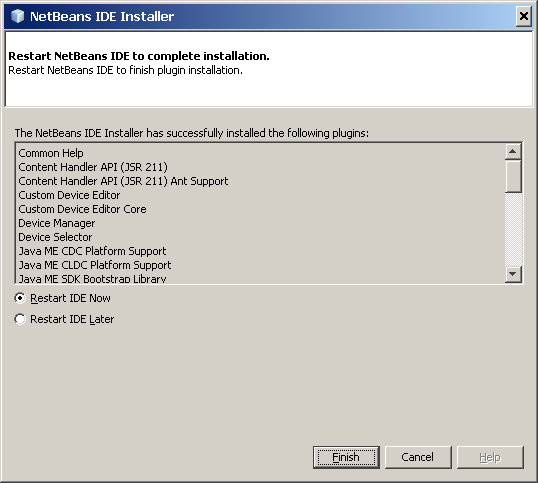The image size is (538, 483).
Task: Click the bold Restart NetBeans IDE heading
Action: [139, 56]
